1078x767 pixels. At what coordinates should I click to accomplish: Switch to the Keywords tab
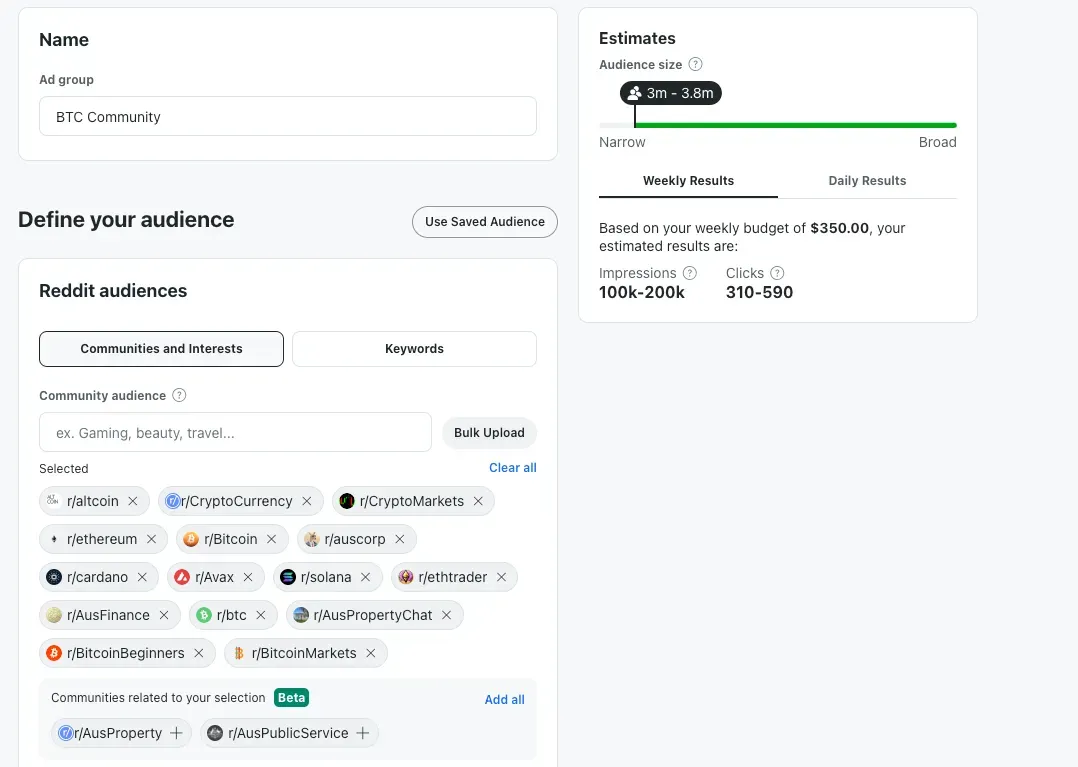[x=415, y=349]
